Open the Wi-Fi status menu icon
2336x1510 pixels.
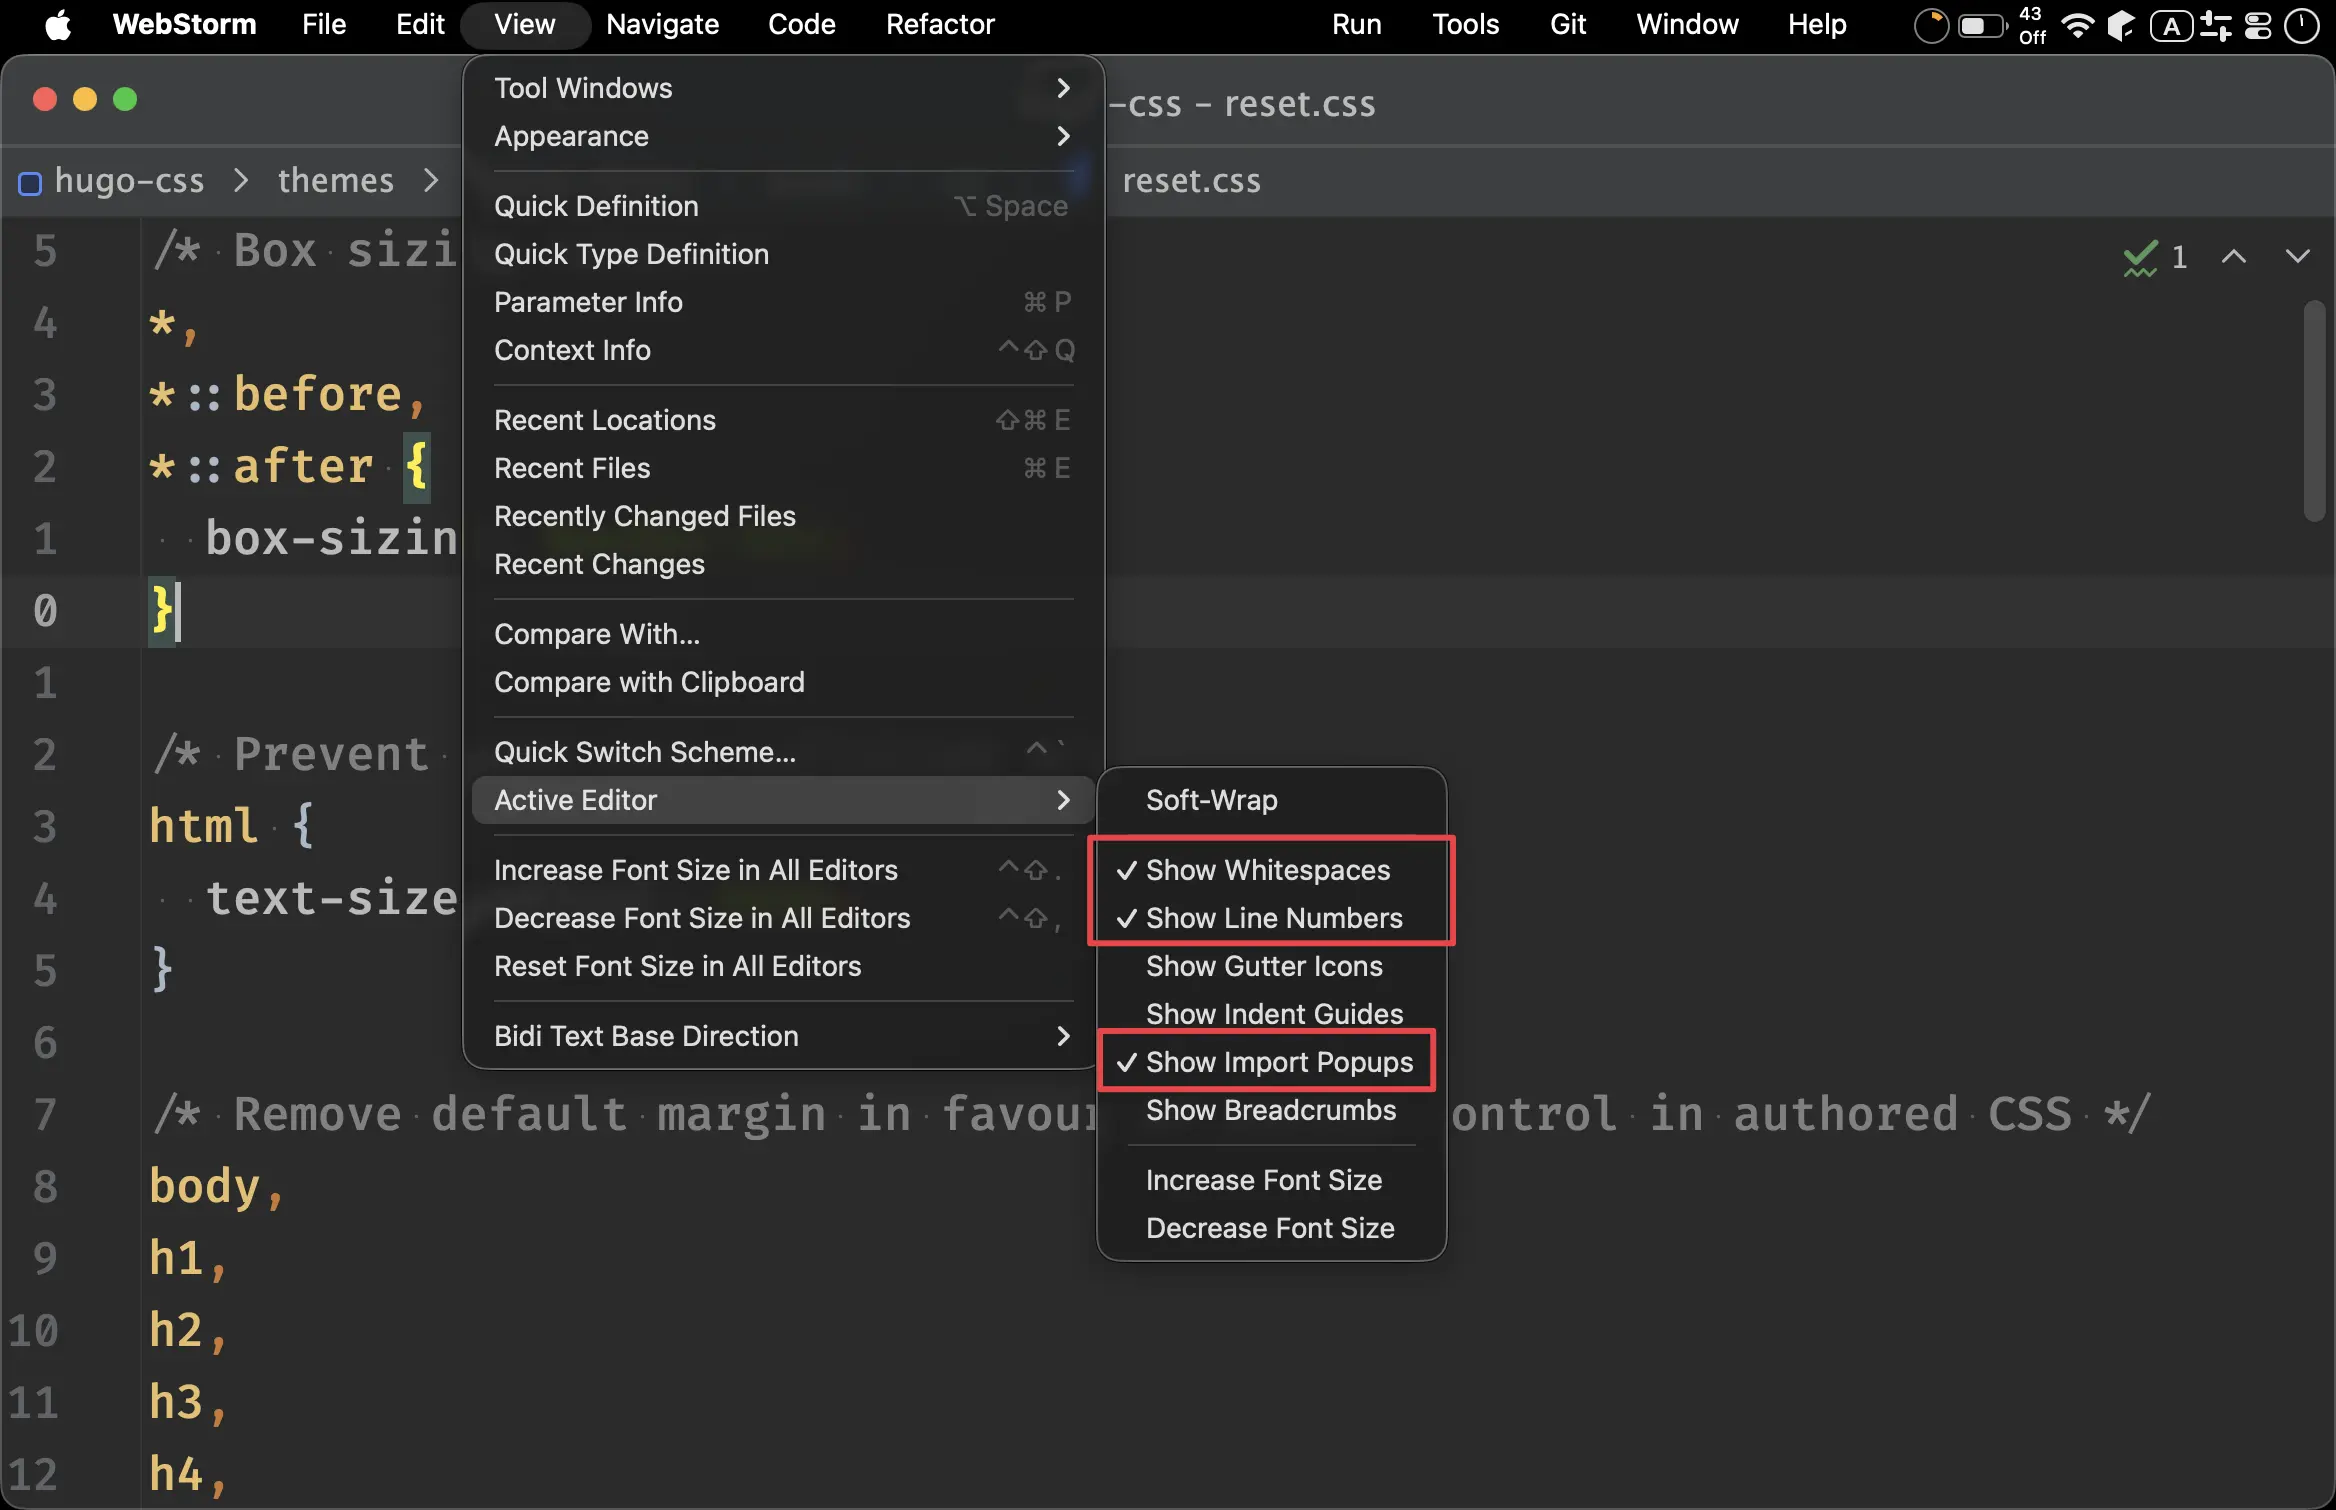[2077, 25]
